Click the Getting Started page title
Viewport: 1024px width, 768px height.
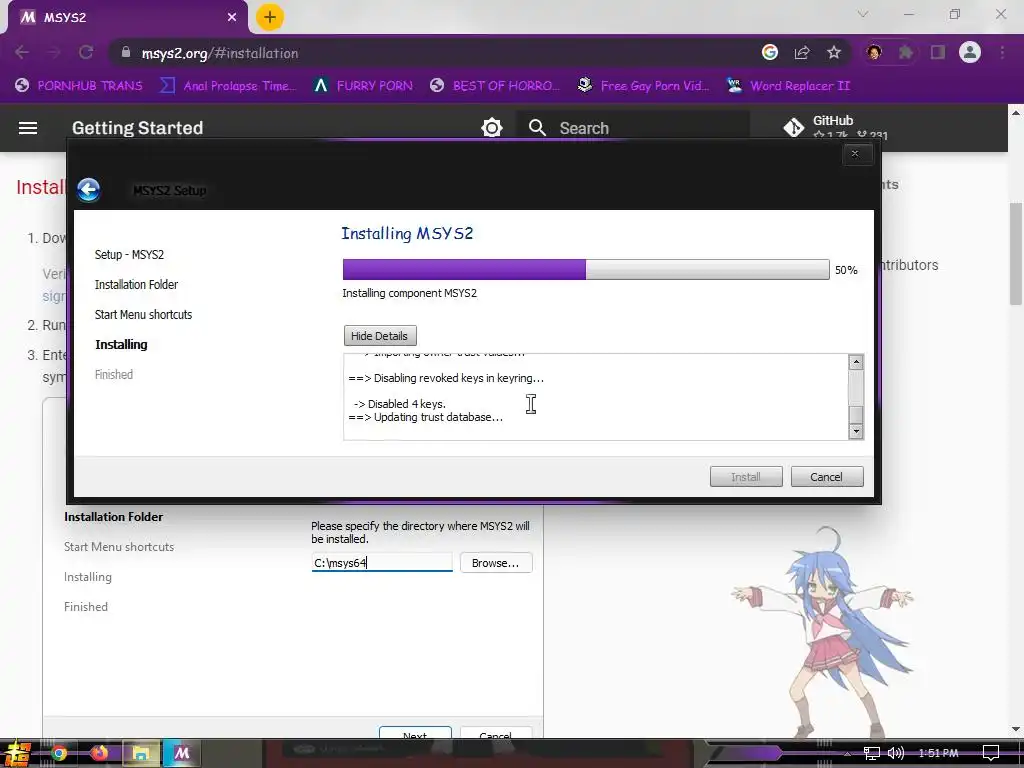[137, 128]
